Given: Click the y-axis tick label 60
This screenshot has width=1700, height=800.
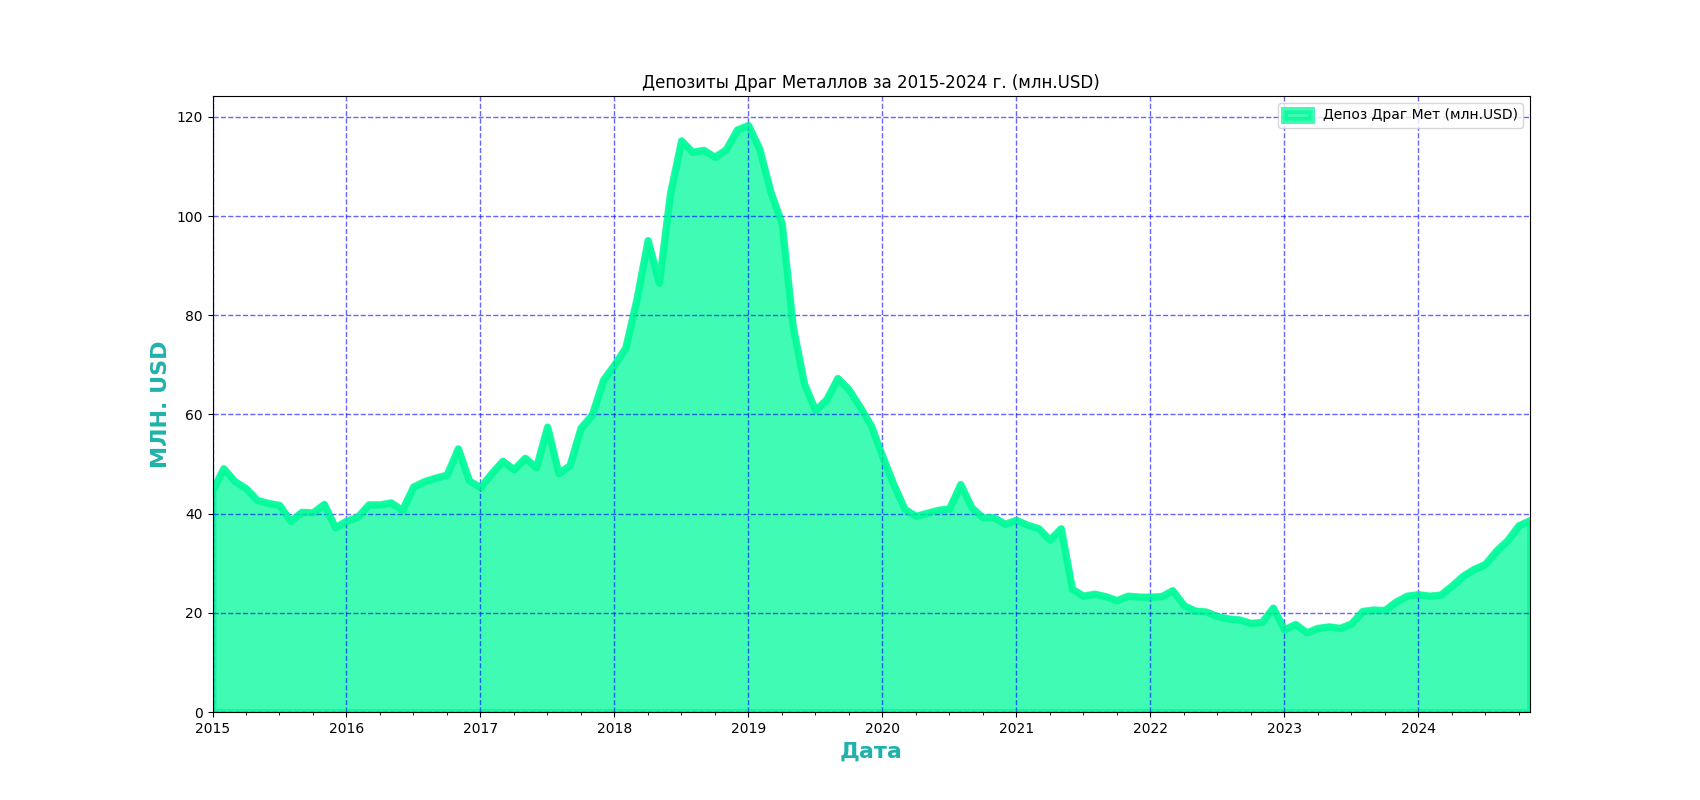Looking at the screenshot, I should (x=194, y=415).
